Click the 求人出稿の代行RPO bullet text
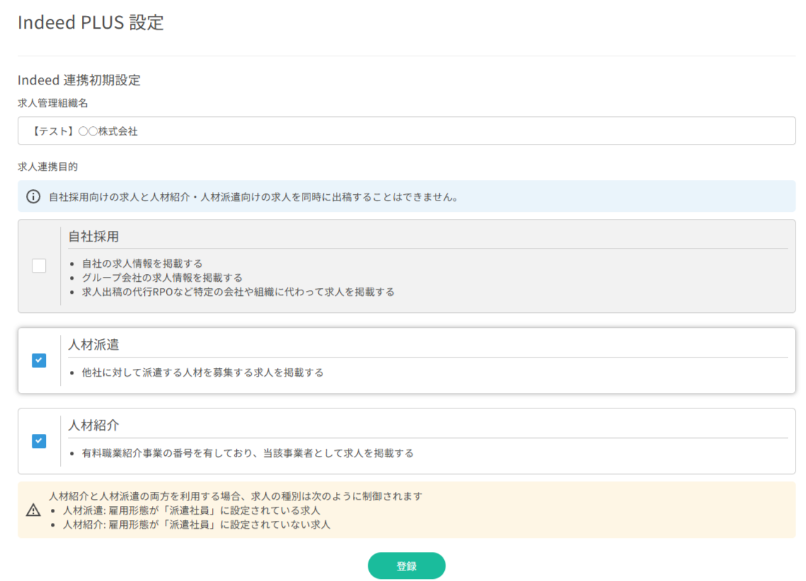Viewport: 806px width, 581px height. (239, 292)
